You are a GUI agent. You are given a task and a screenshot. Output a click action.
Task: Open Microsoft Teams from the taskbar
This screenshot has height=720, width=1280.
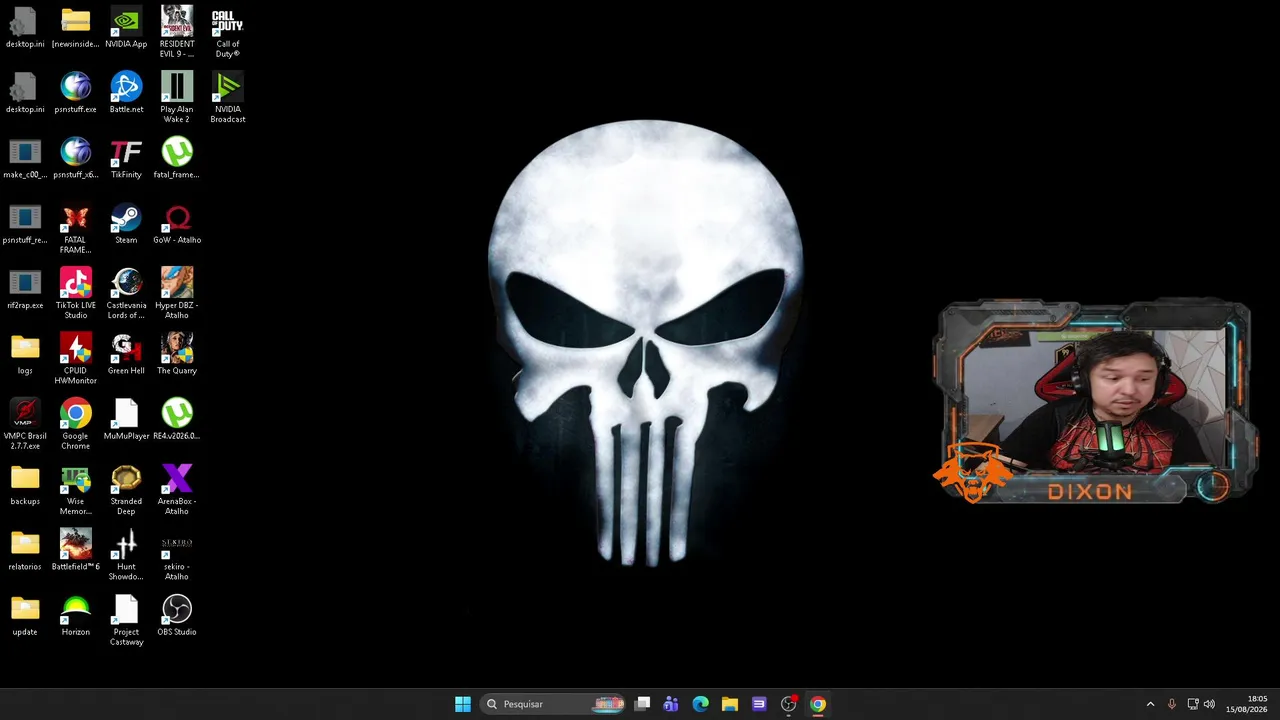[x=671, y=704]
